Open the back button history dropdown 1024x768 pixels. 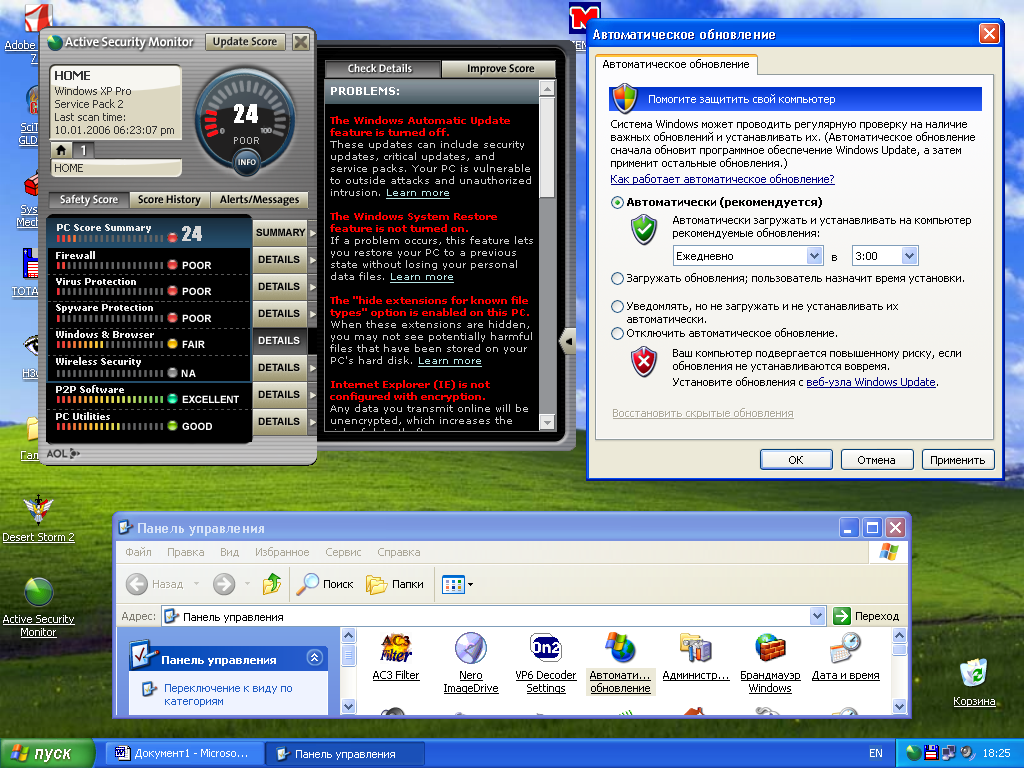pos(196,584)
